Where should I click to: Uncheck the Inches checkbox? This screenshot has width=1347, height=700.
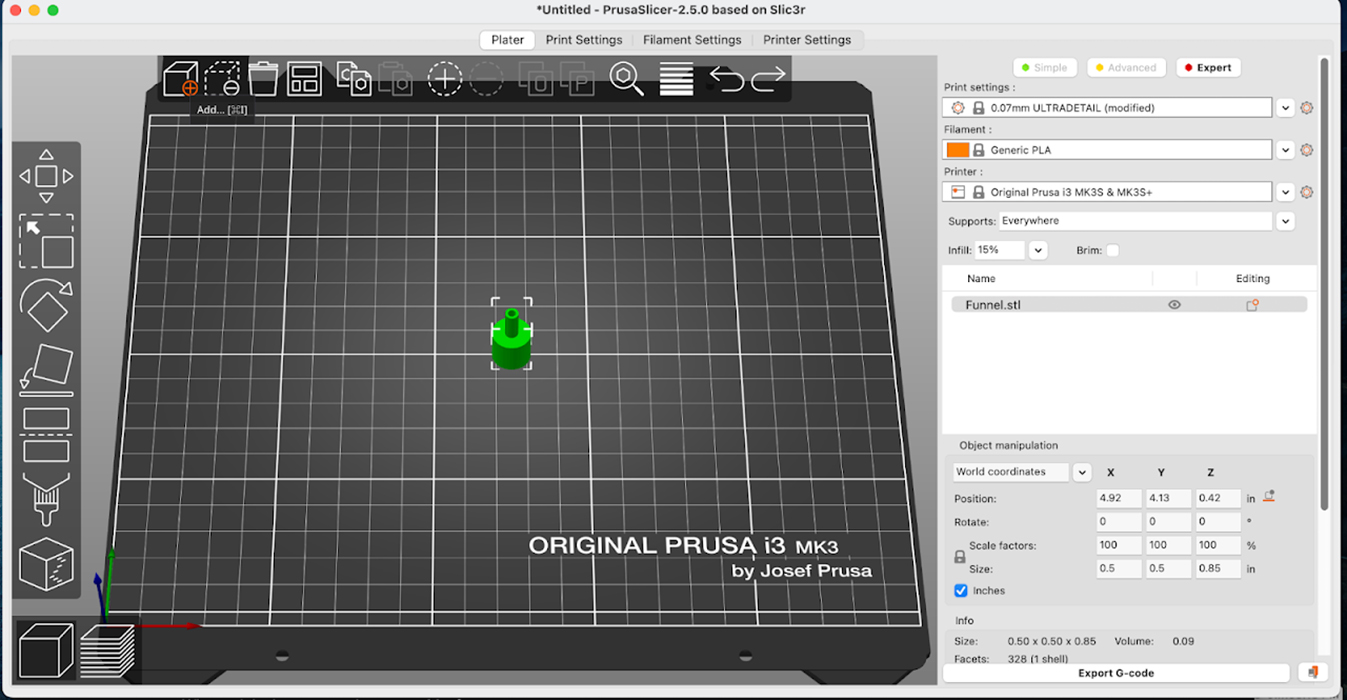click(x=961, y=591)
